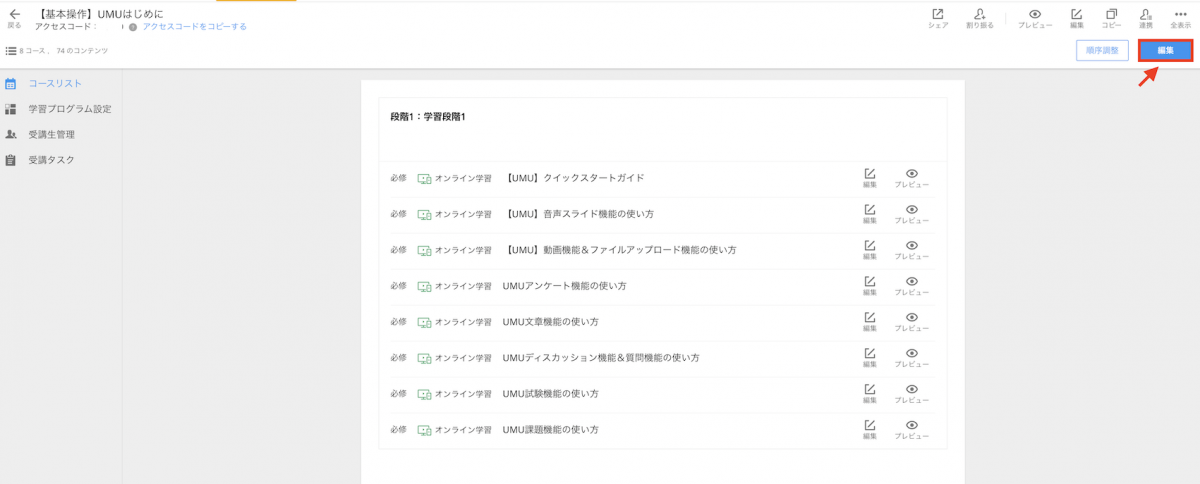This screenshot has width=1200, height=484.
Task: Preview the UMU課題機能の使い方 course
Action: click(x=911, y=430)
